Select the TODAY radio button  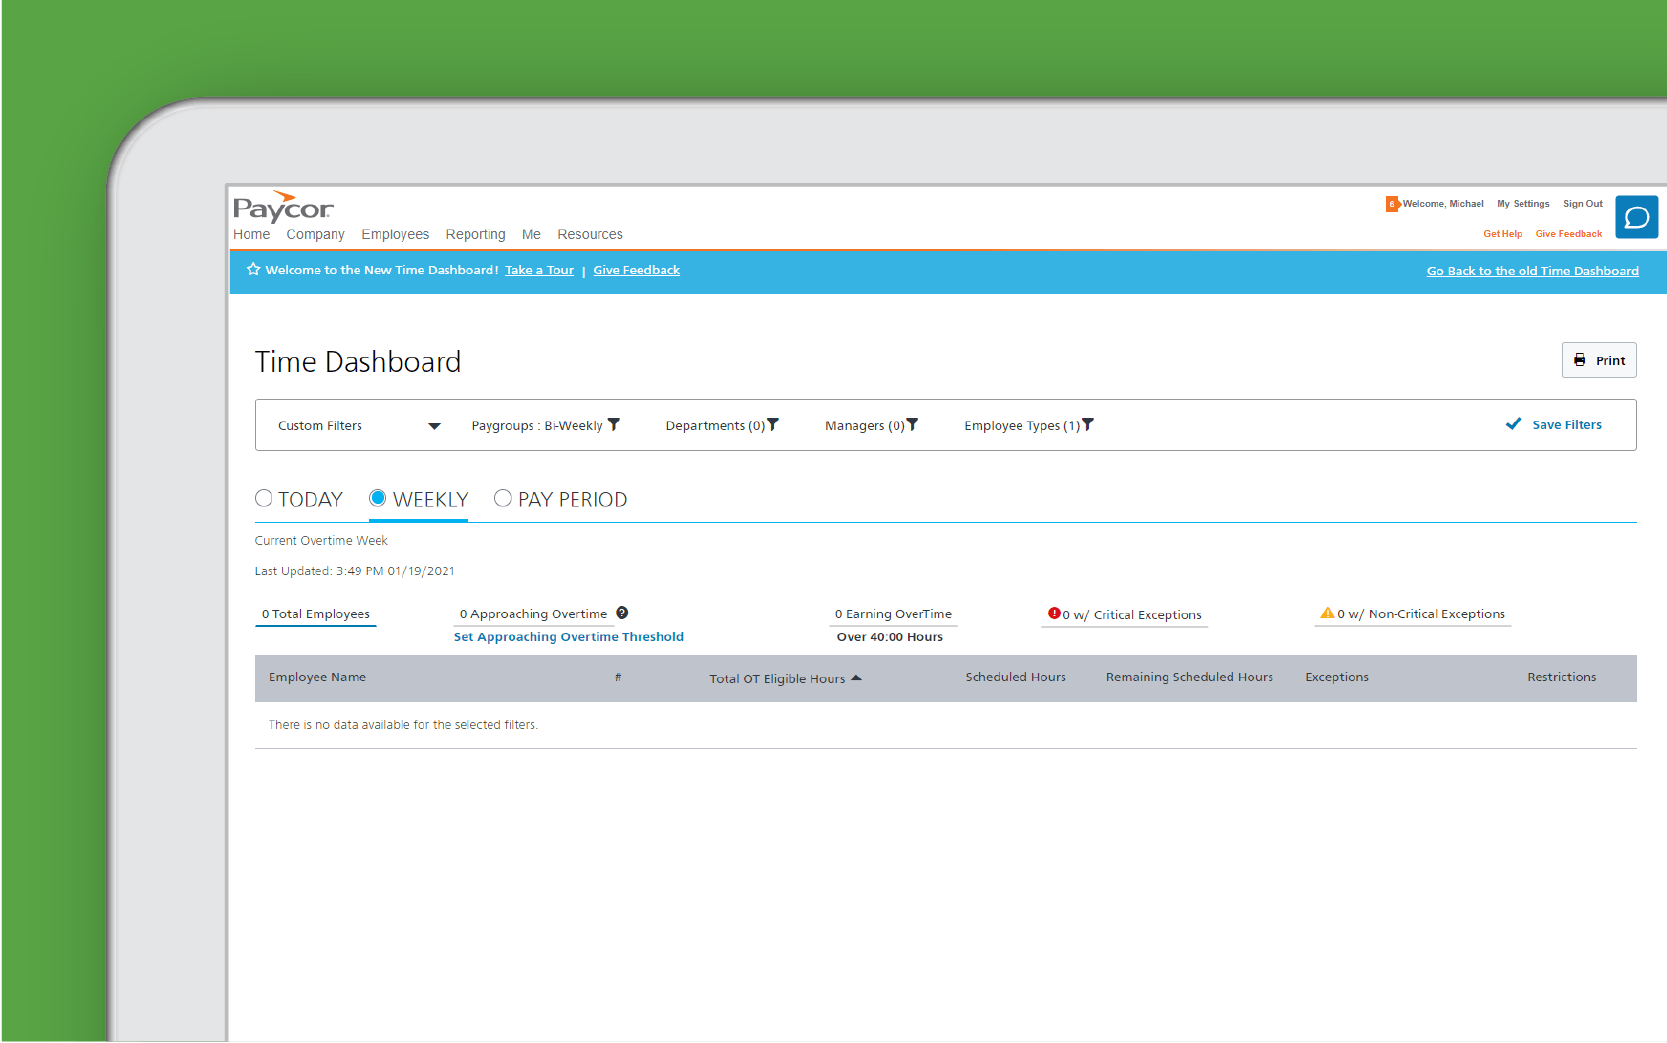(x=264, y=498)
